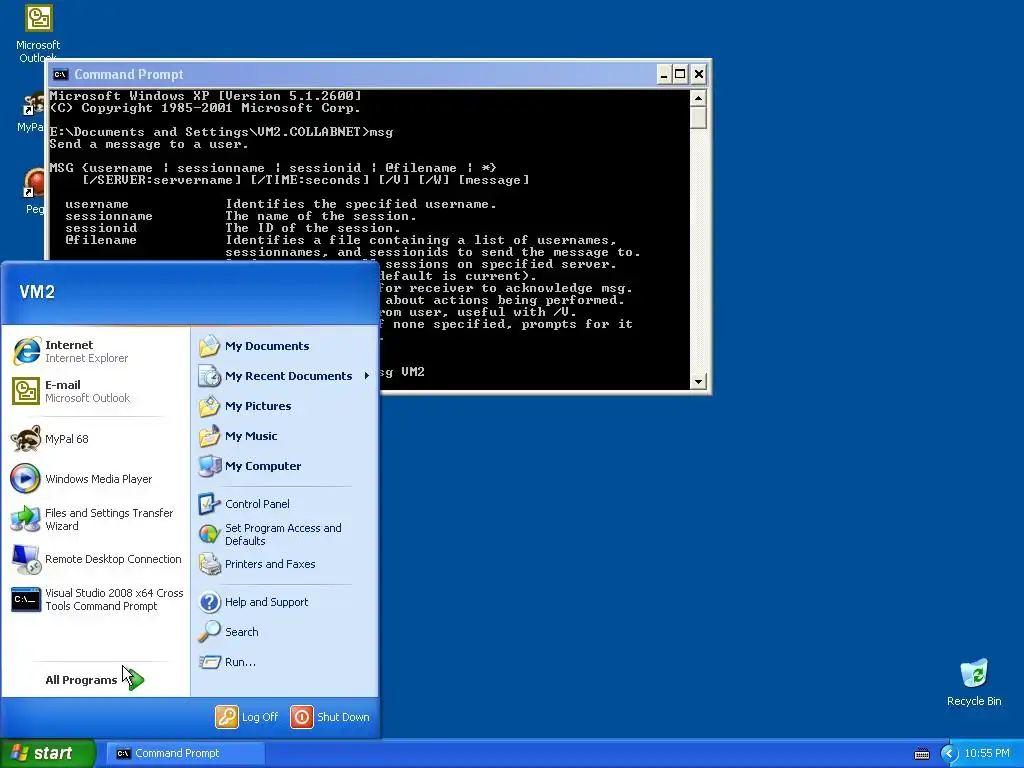Select Microsoft Outlook desktop icon
This screenshot has width=1024, height=768.
point(38,33)
